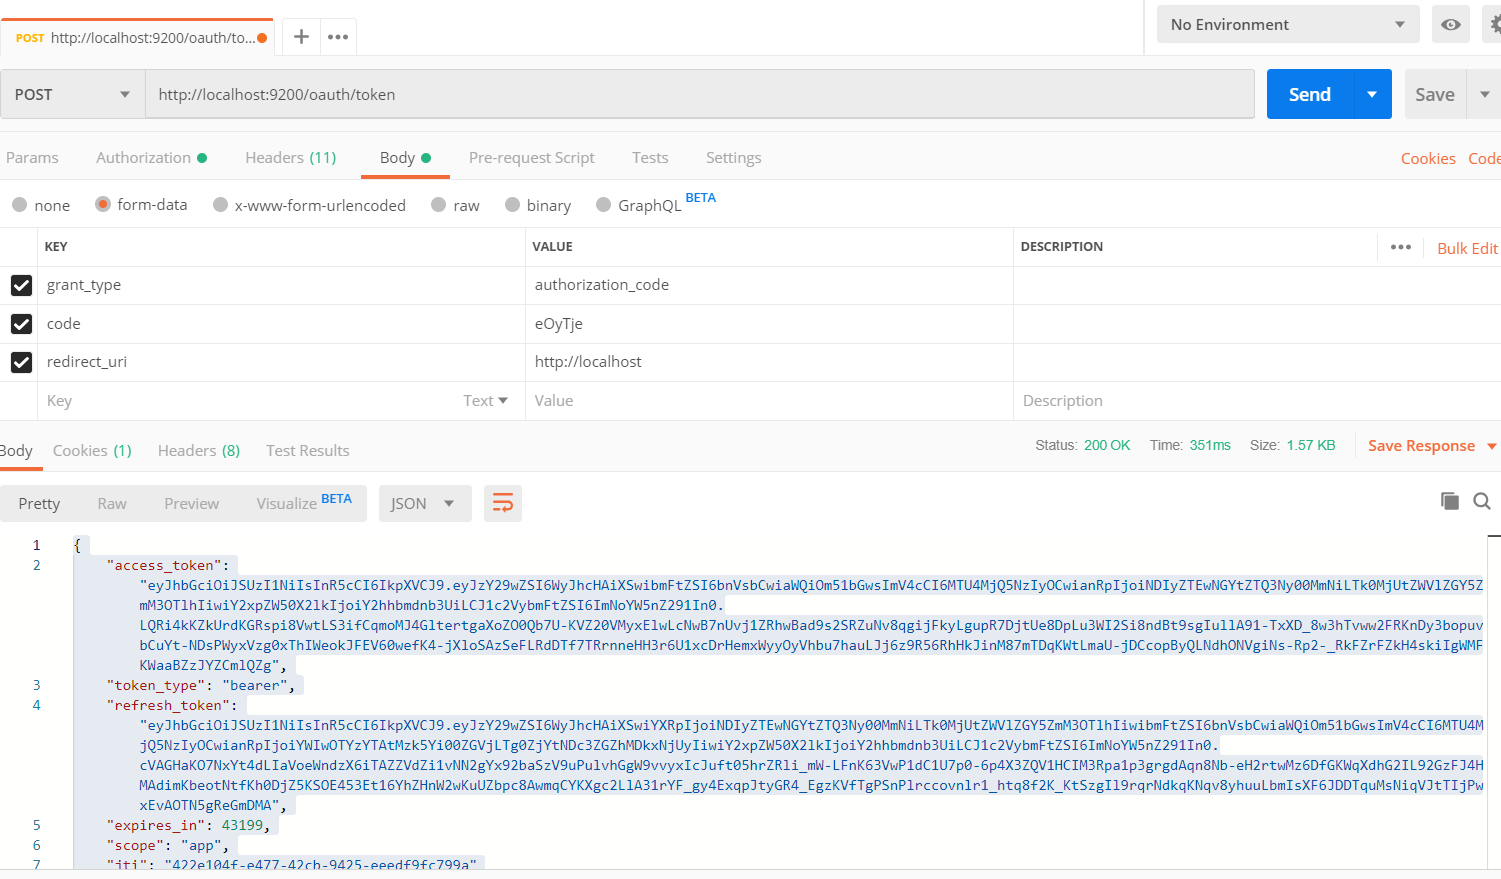Toggle line wrapping in the response viewer
The height and width of the screenshot is (879, 1501).
coord(503,503)
